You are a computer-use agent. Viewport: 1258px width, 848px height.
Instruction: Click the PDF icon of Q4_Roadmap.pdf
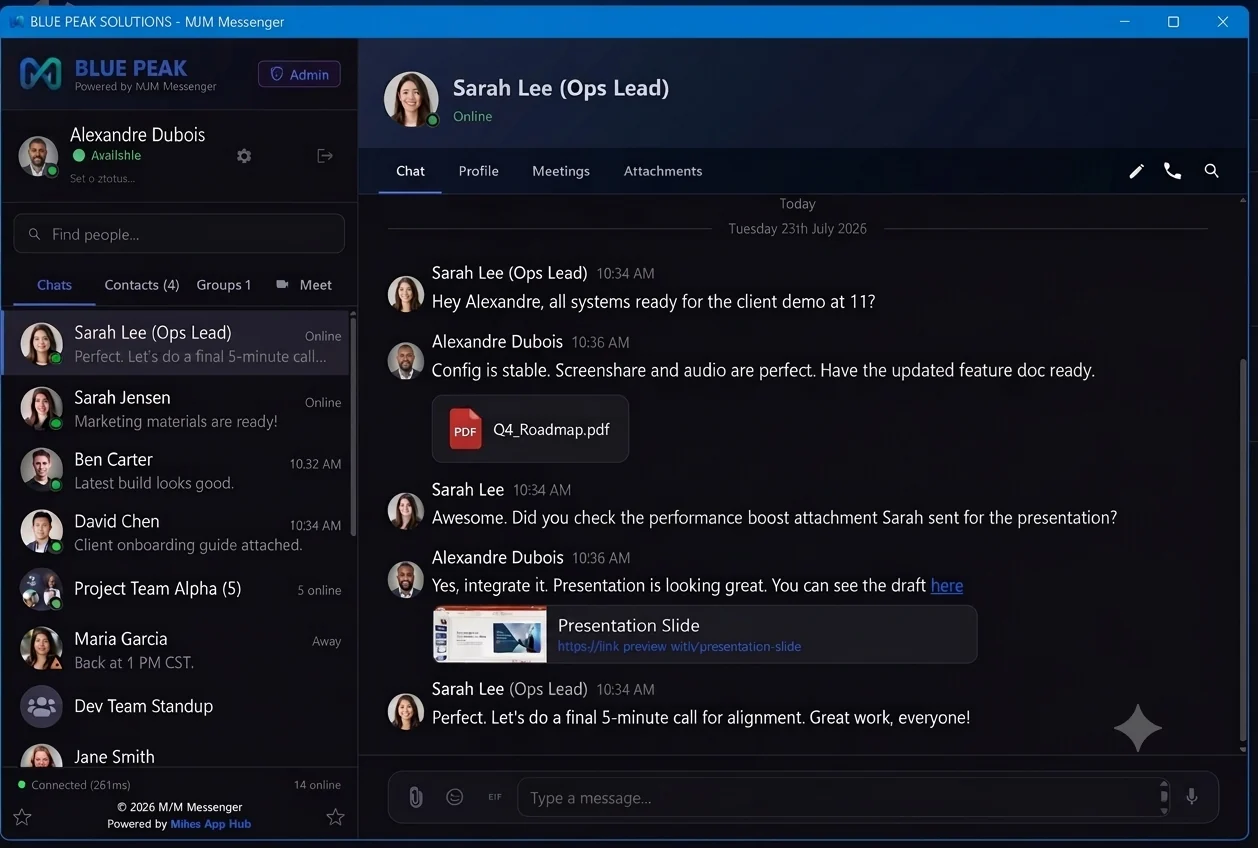tap(465, 429)
